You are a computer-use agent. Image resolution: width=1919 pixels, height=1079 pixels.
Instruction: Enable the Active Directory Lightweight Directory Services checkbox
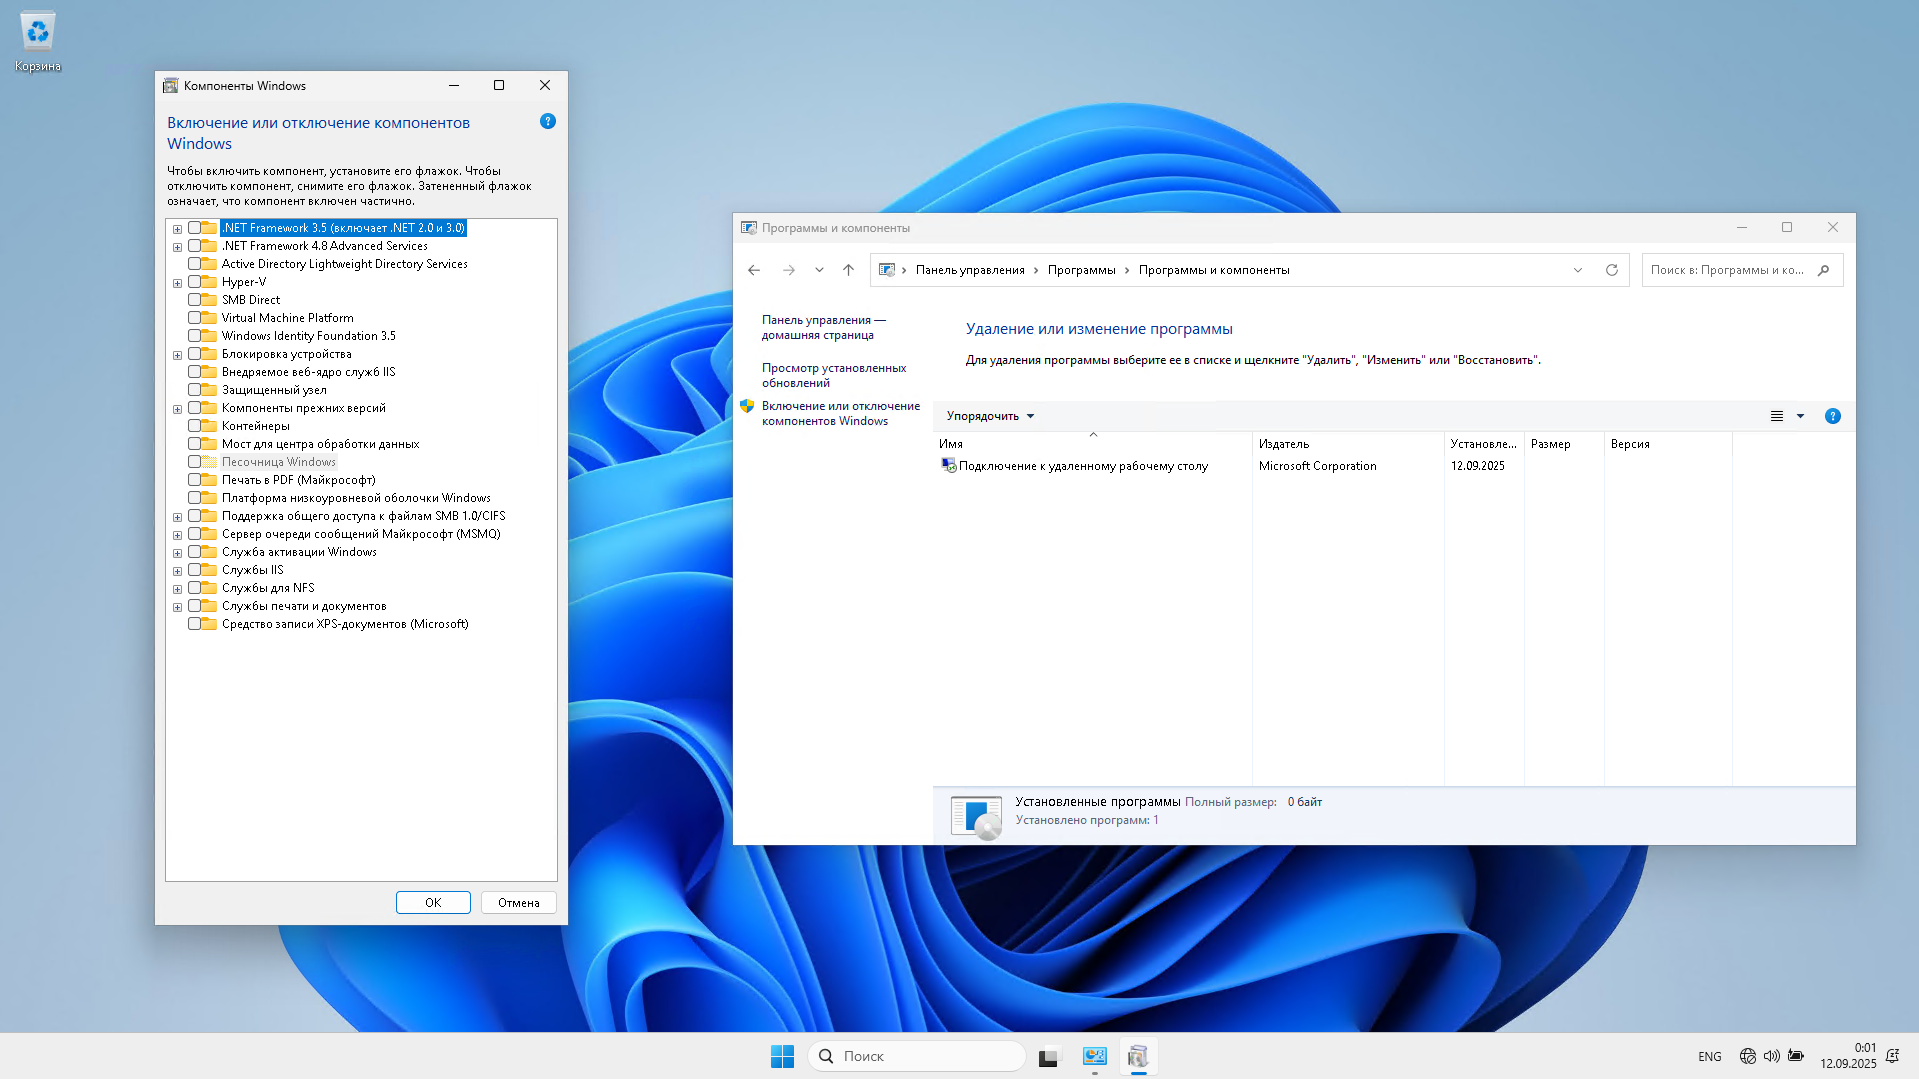[194, 264]
